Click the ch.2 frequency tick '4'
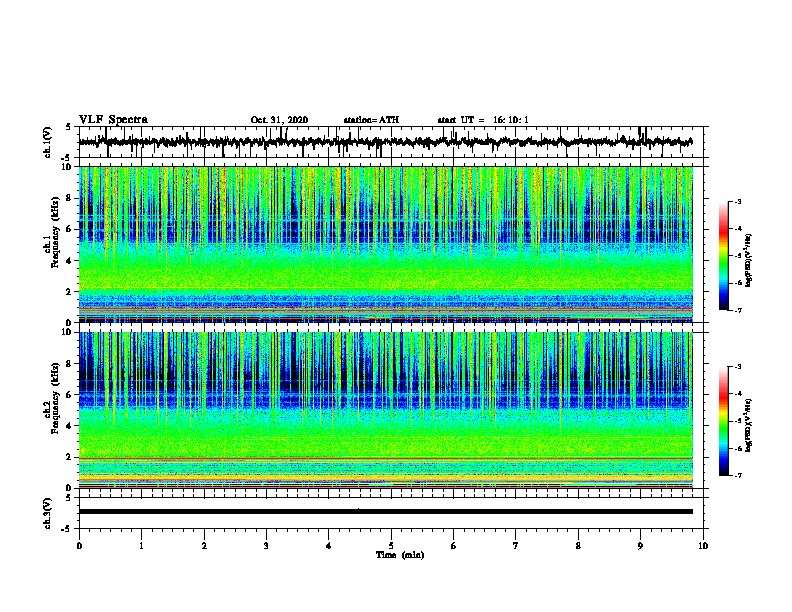 (x=70, y=426)
